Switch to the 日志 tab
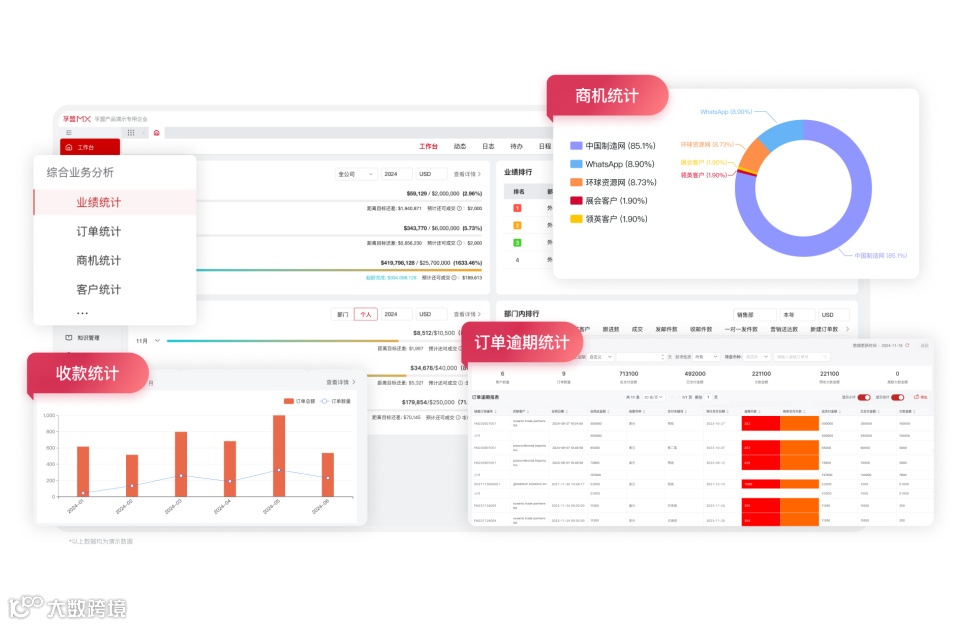Viewport: 970px width, 626px height. [488, 147]
